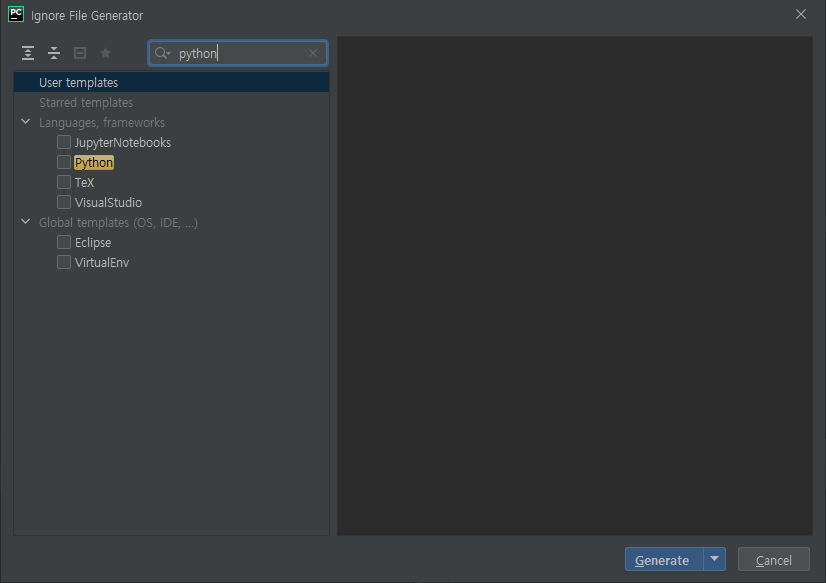Screen dimensions: 826x583
Task: Close the Ignore File Generator dialog
Action: point(801,14)
